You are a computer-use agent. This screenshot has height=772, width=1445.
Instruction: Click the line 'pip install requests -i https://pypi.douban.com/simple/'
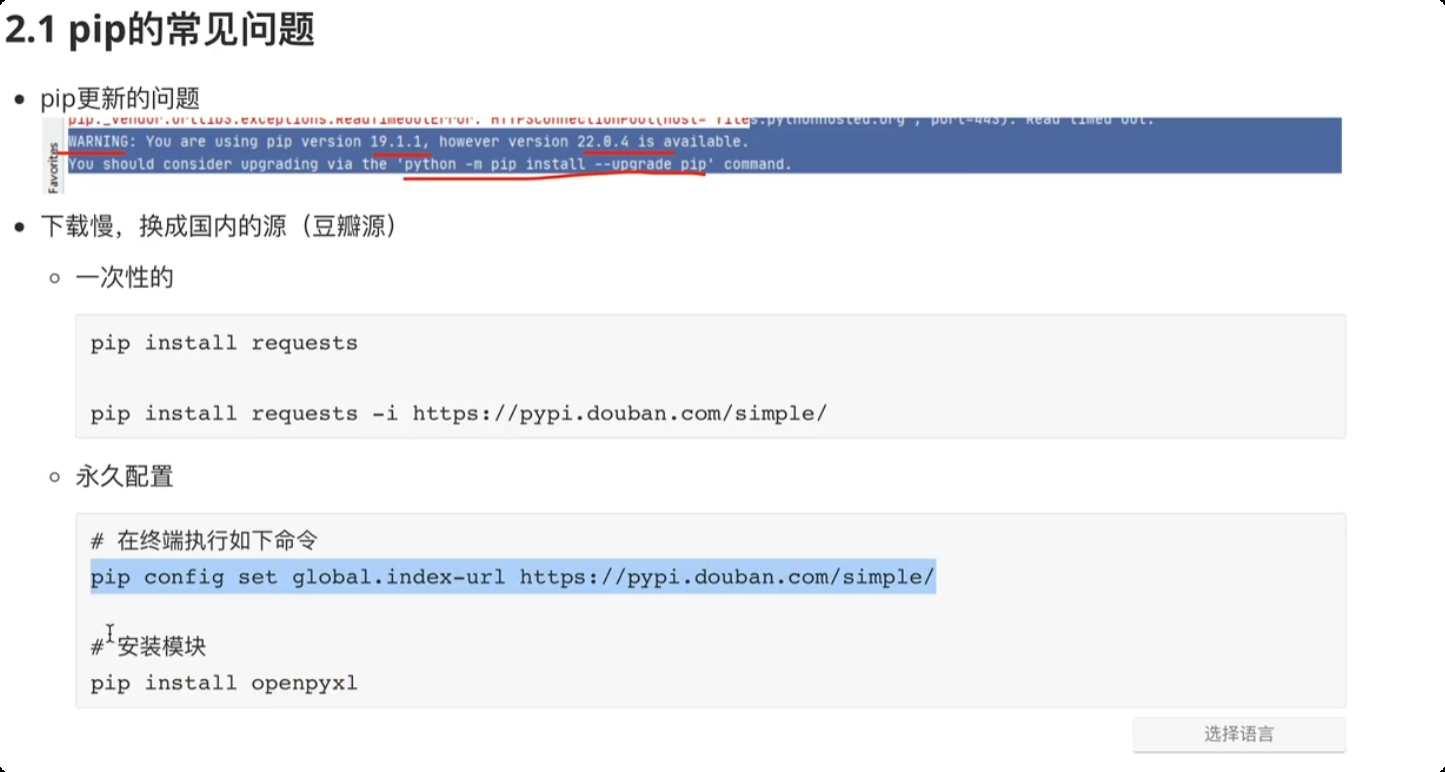[459, 414]
